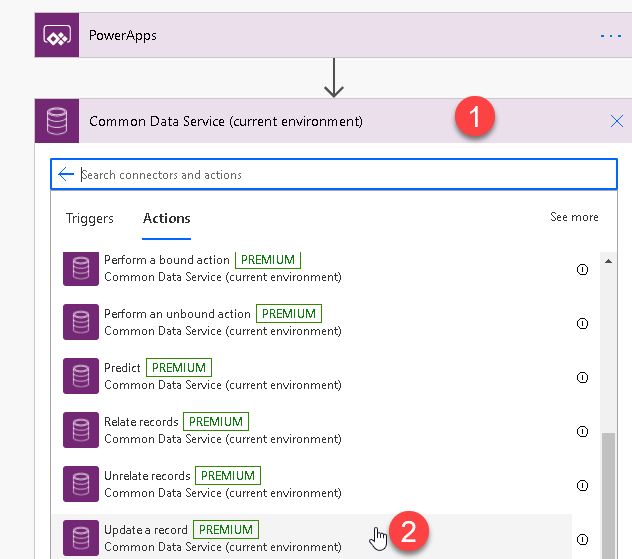The height and width of the screenshot is (559, 632).
Task: Click the See more link
Action: (574, 217)
